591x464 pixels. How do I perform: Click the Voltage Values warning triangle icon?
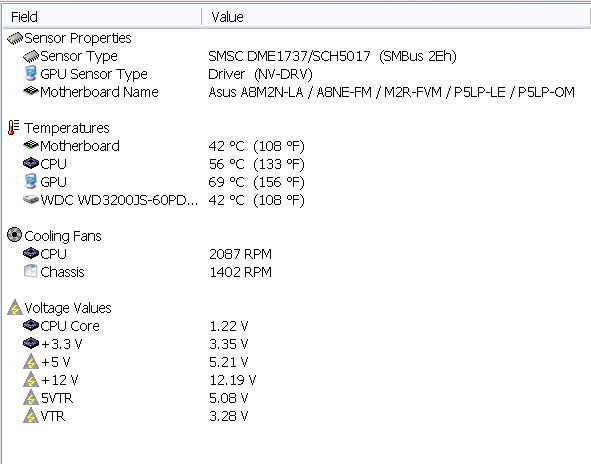[x=15, y=307]
